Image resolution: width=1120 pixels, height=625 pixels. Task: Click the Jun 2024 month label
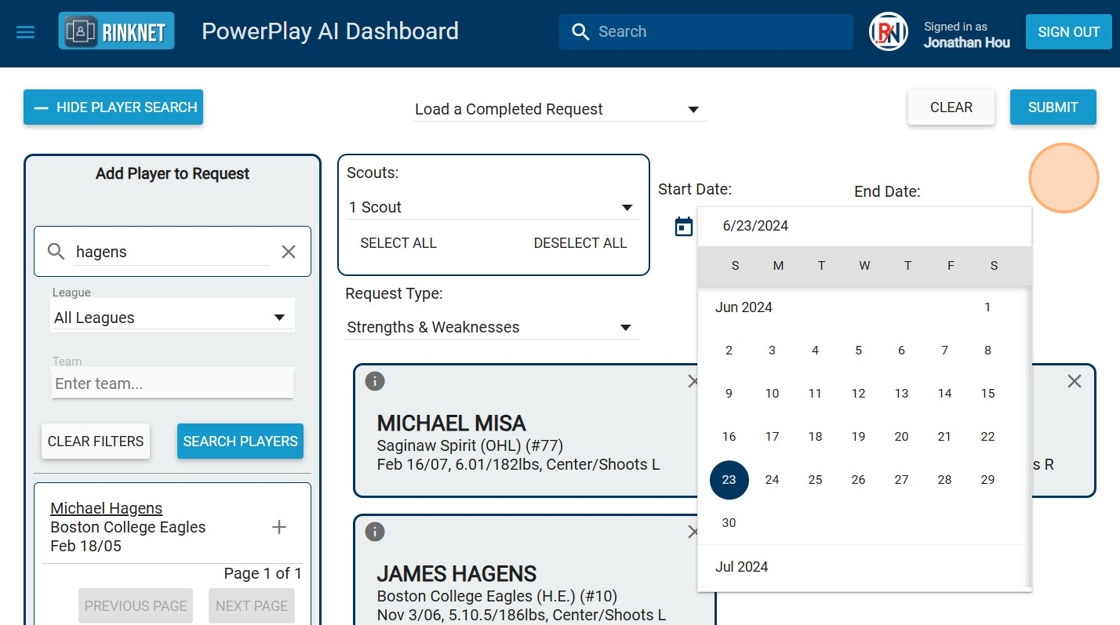pyautogui.click(x=744, y=307)
